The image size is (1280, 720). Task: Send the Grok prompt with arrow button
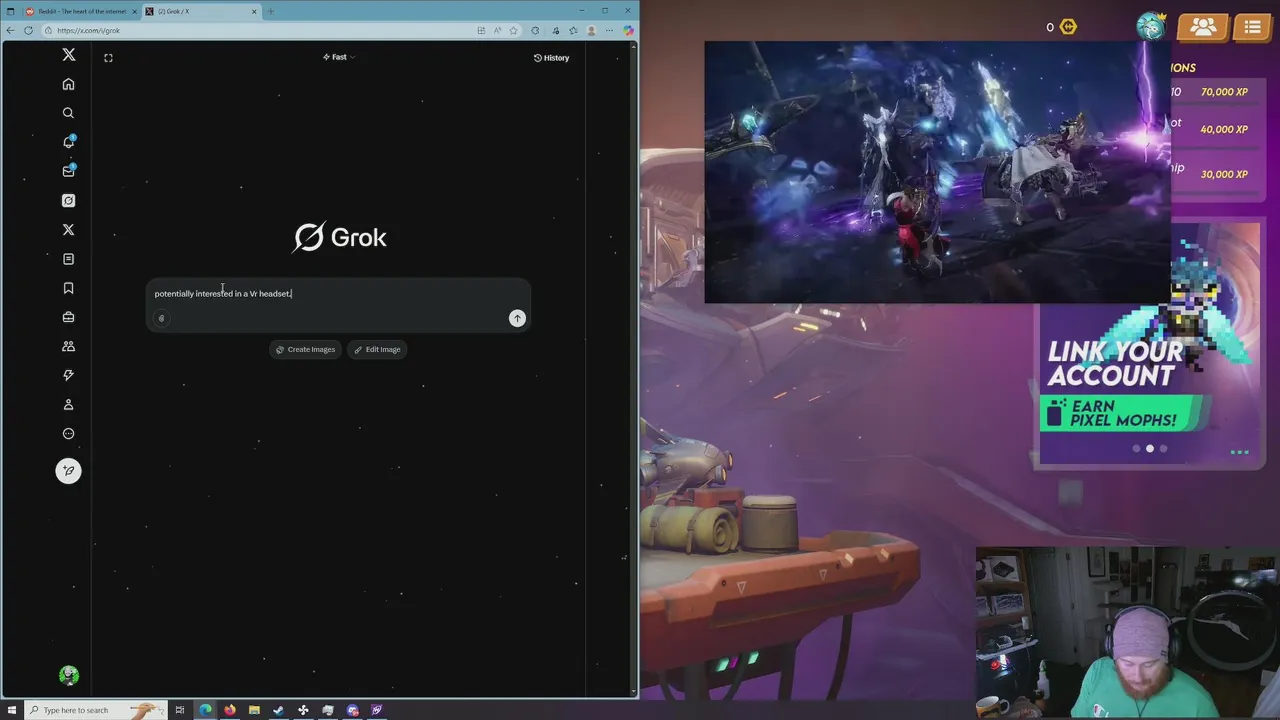(517, 318)
